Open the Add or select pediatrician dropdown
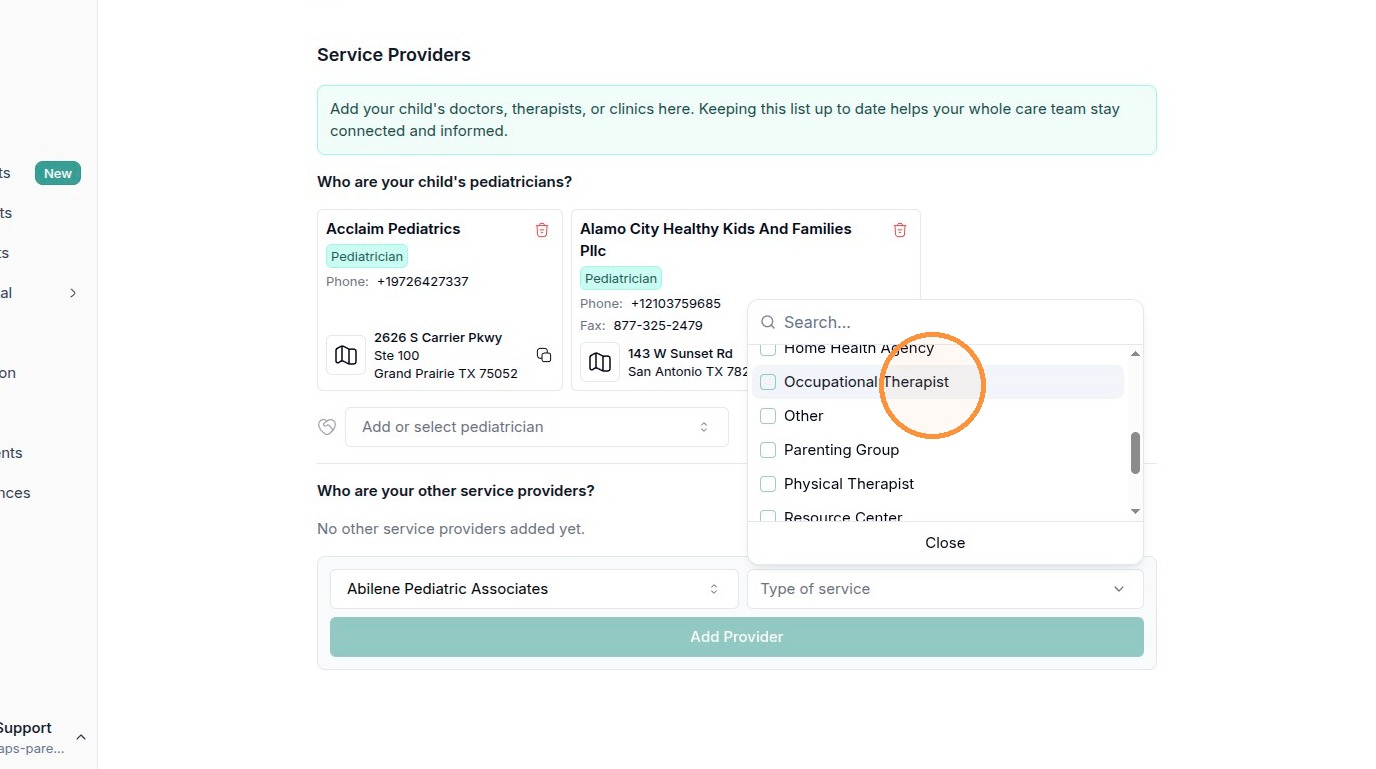The width and height of the screenshot is (1376, 769). (x=537, y=427)
